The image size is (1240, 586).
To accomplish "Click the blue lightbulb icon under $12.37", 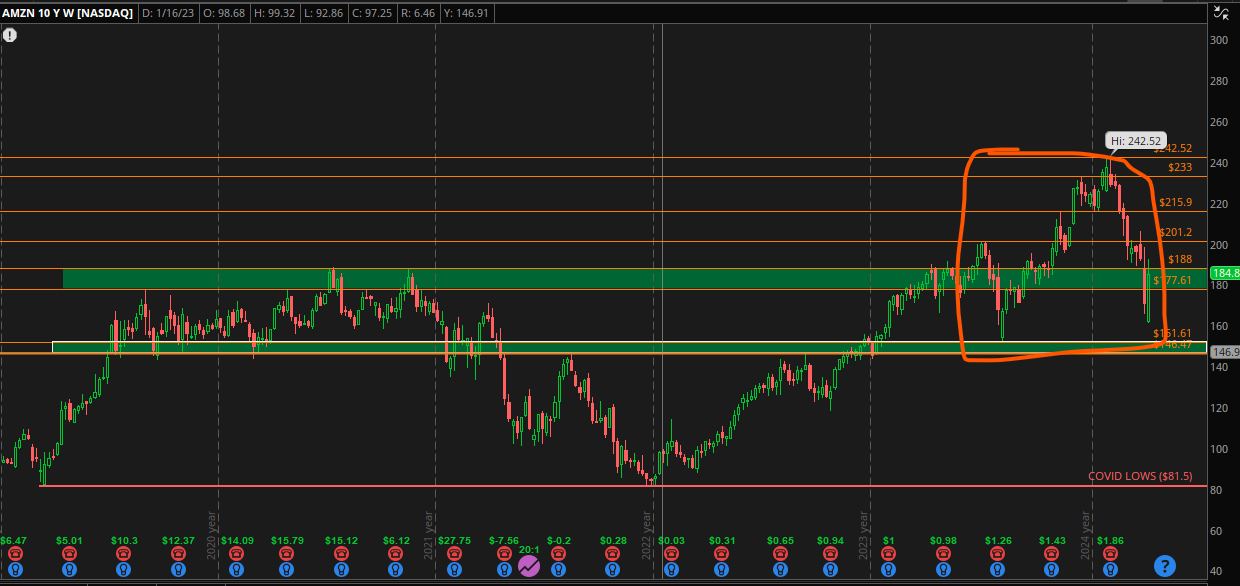I will [178, 568].
